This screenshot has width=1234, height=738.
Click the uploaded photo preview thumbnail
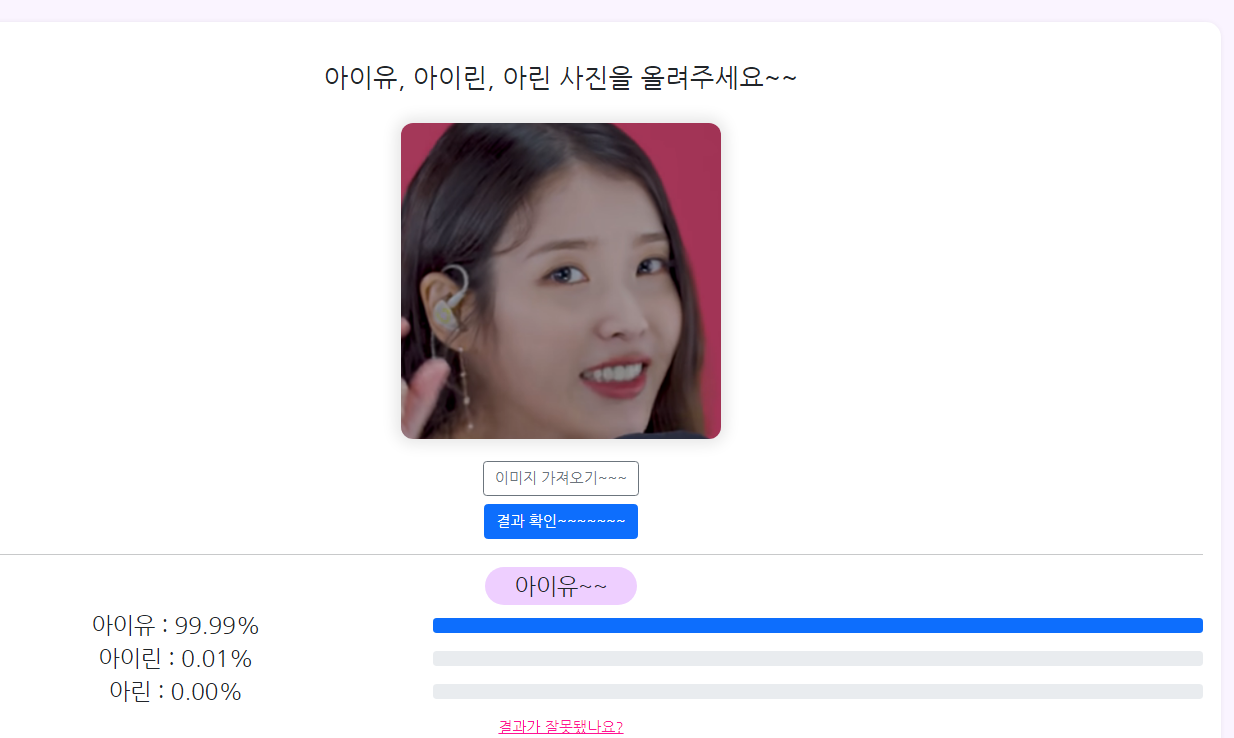coord(561,281)
